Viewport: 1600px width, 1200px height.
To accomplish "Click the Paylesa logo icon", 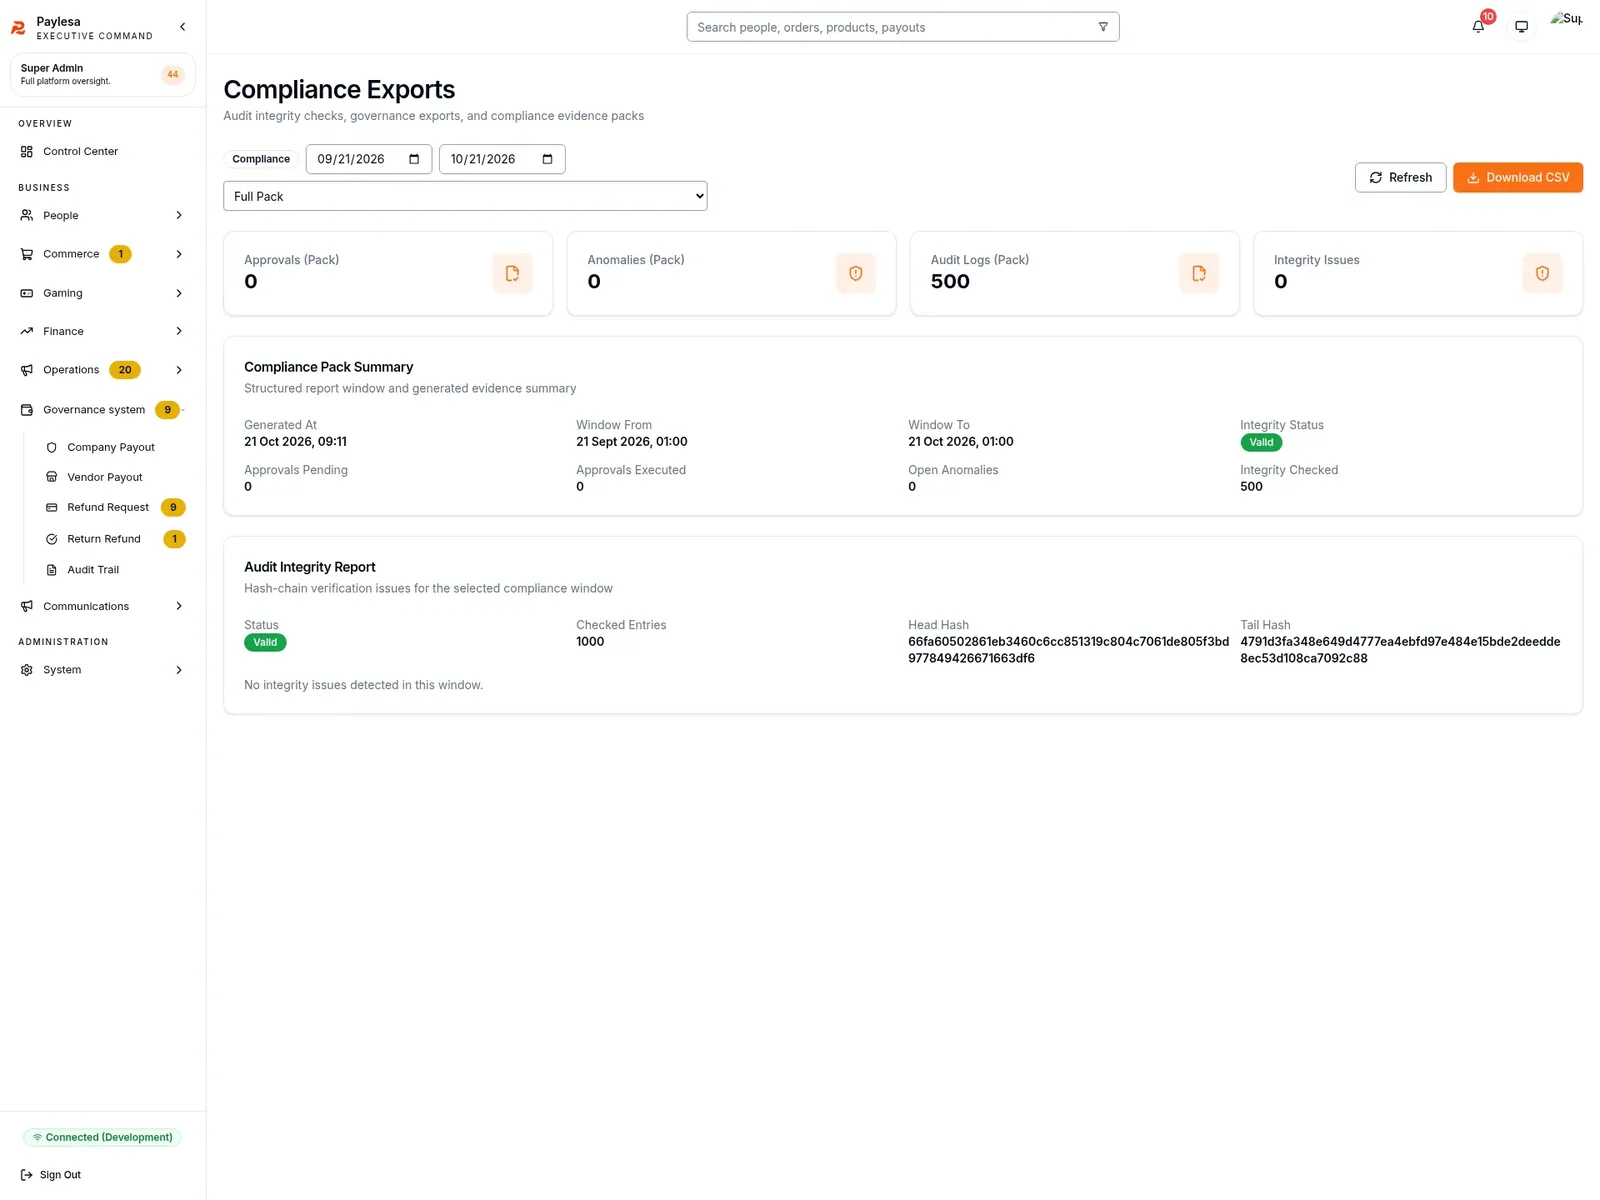I will tap(18, 28).
